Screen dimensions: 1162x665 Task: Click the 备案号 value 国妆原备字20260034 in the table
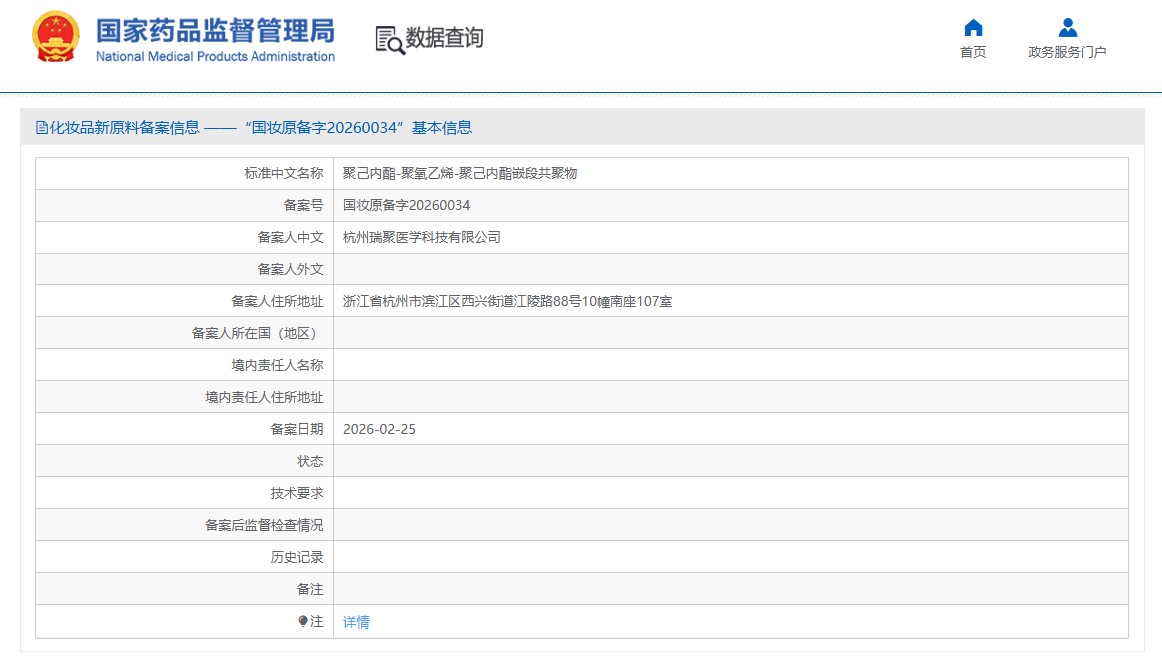[406, 205]
